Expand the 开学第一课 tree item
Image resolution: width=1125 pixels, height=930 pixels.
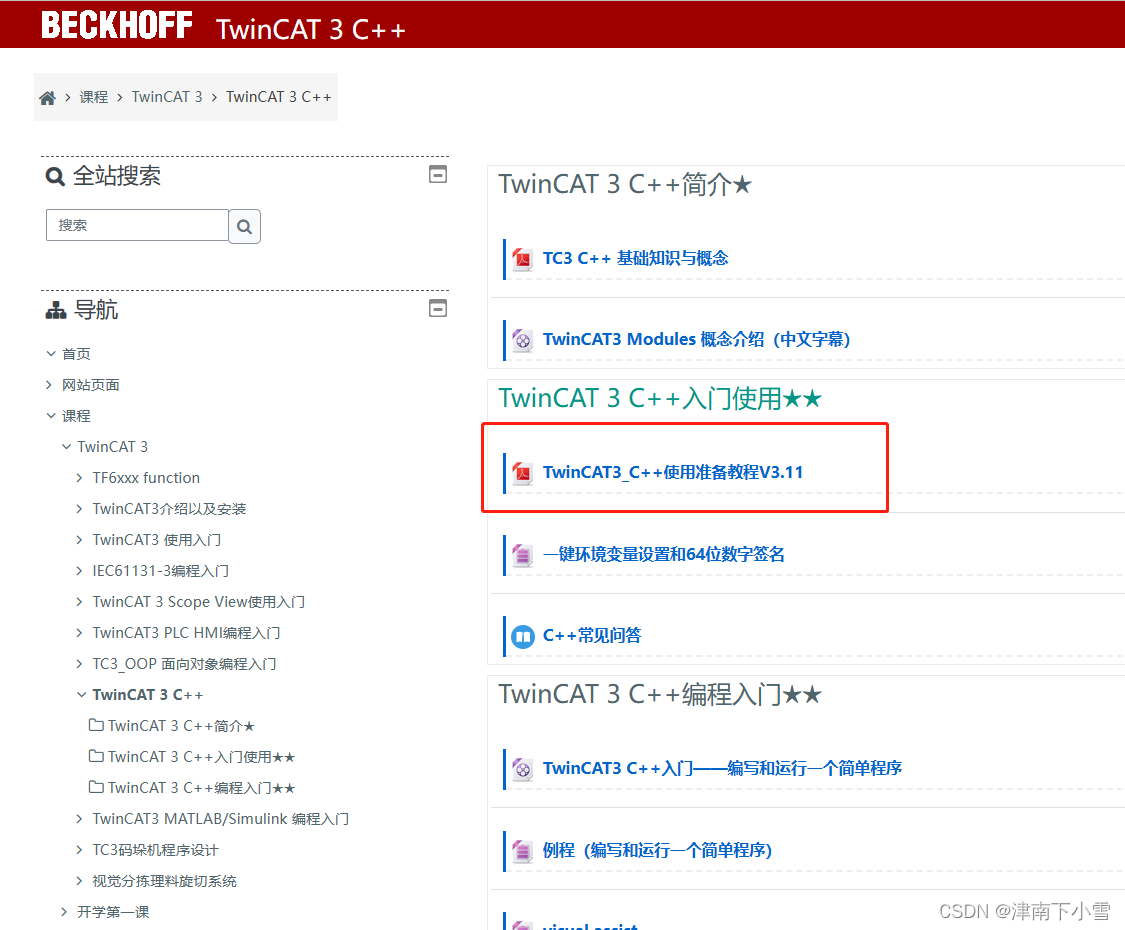tap(63, 911)
